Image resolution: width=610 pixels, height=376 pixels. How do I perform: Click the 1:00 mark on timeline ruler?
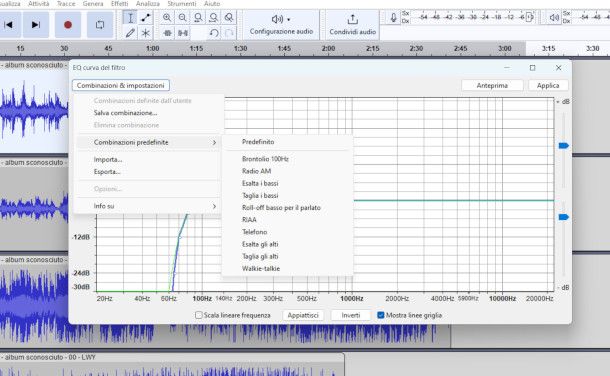click(152, 49)
